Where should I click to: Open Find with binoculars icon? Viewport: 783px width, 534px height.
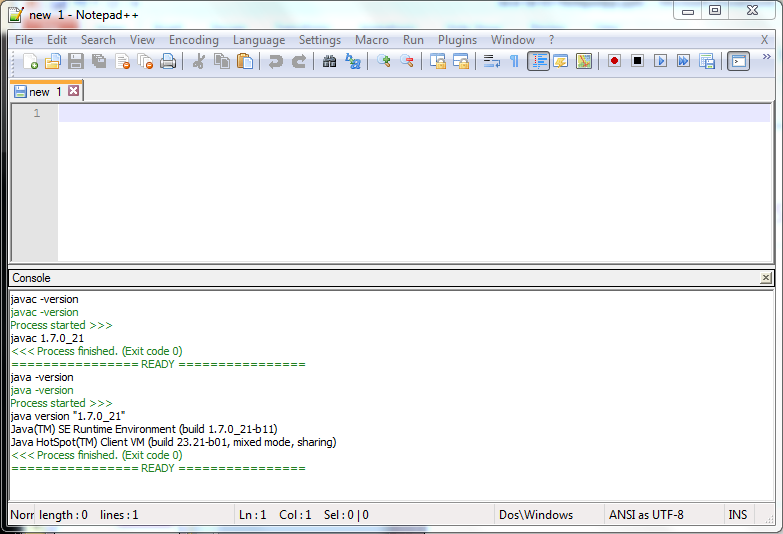click(x=330, y=61)
